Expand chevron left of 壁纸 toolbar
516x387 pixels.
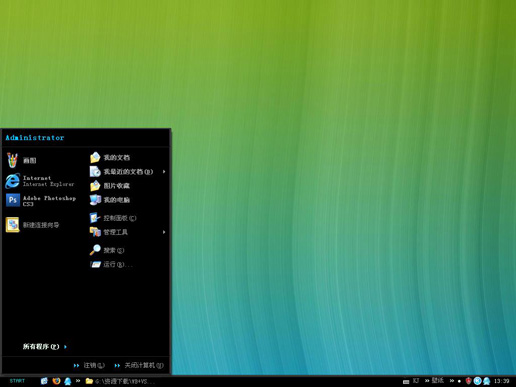pos(427,381)
